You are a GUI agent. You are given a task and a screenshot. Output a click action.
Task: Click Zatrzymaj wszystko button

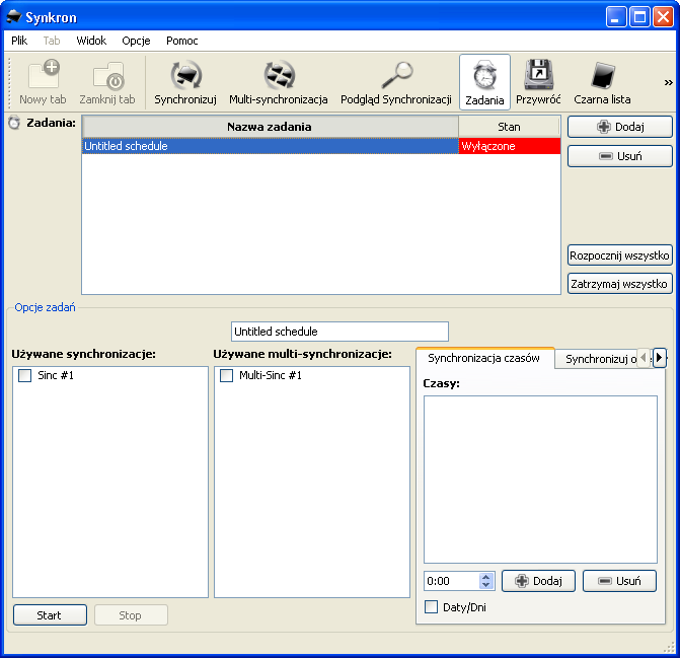tap(620, 284)
